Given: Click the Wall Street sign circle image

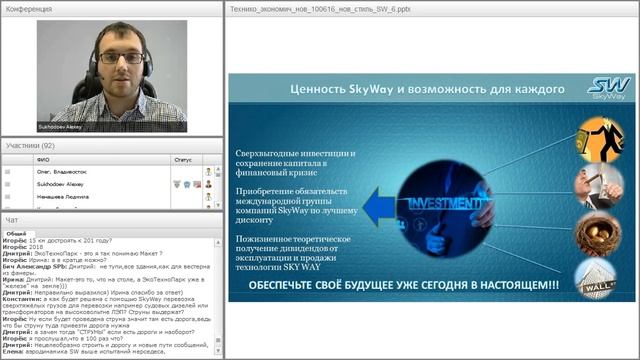Looking at the screenshot, I should tap(596, 278).
